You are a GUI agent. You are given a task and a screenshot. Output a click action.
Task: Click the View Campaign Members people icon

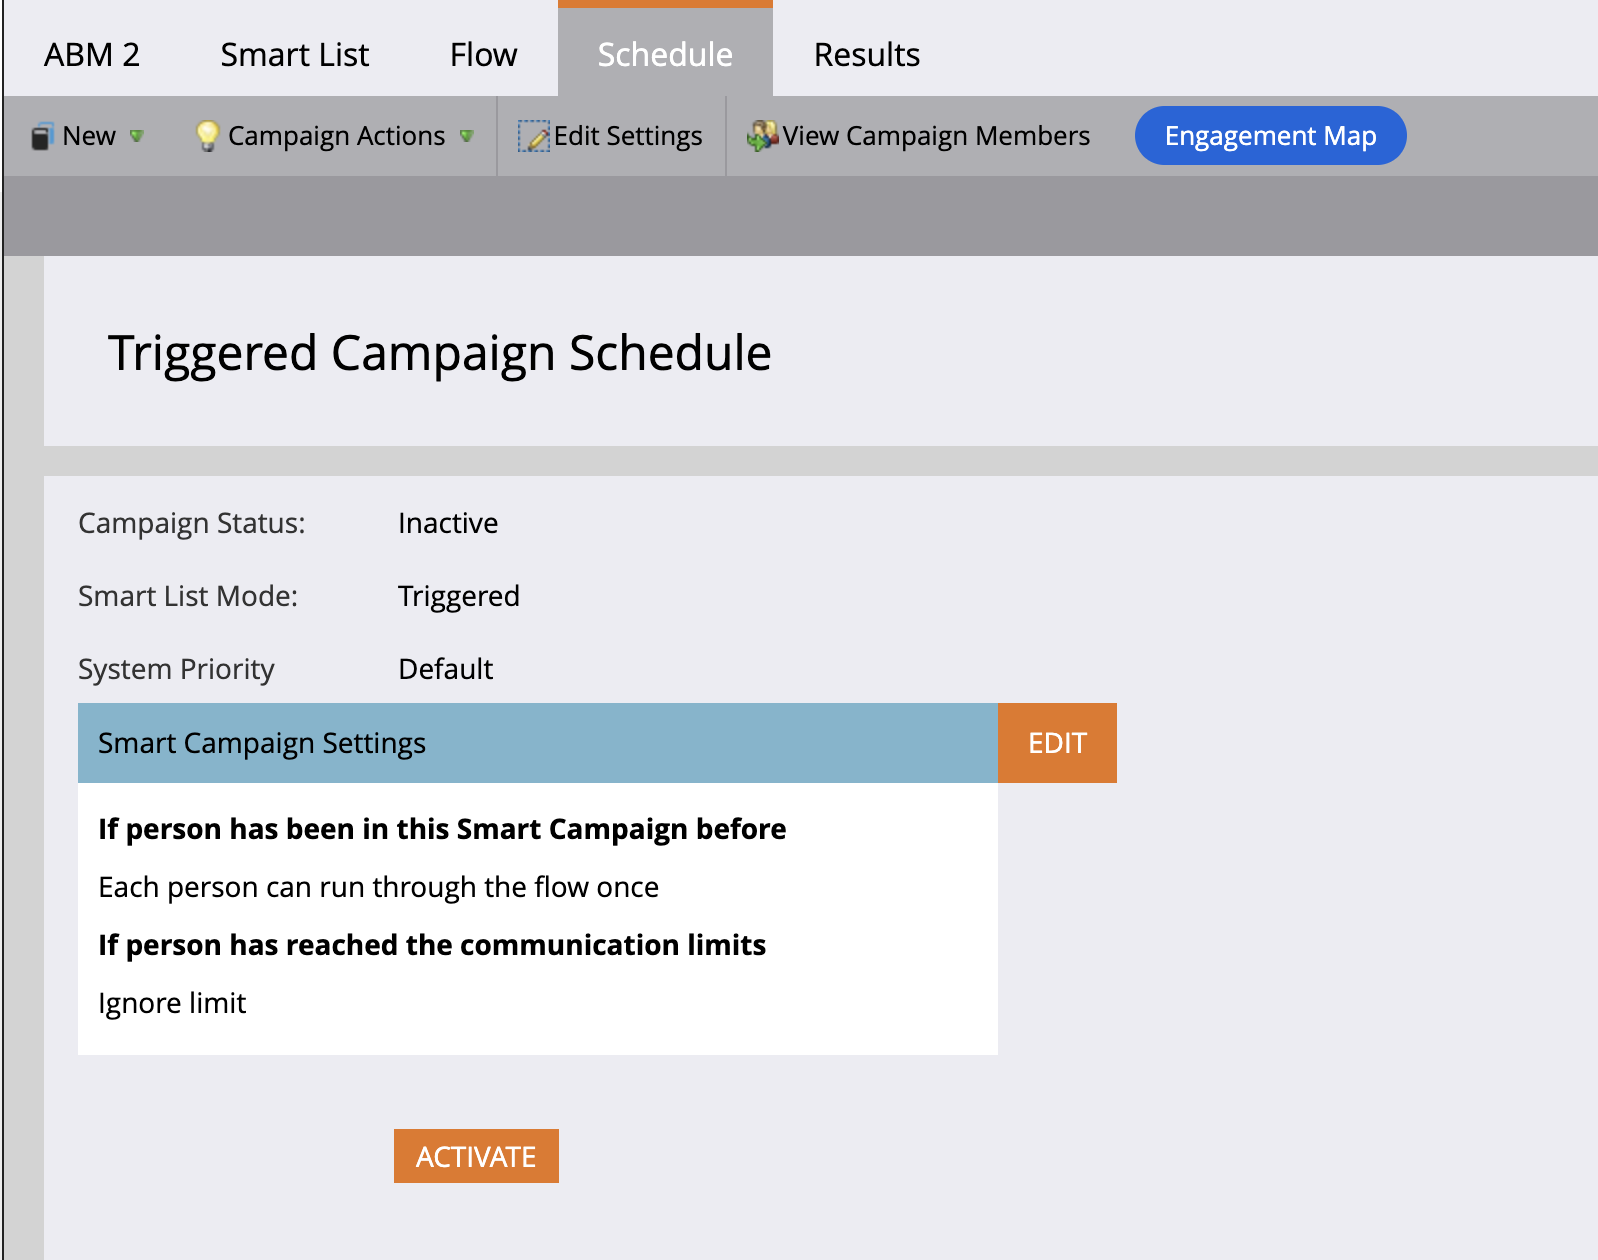762,136
